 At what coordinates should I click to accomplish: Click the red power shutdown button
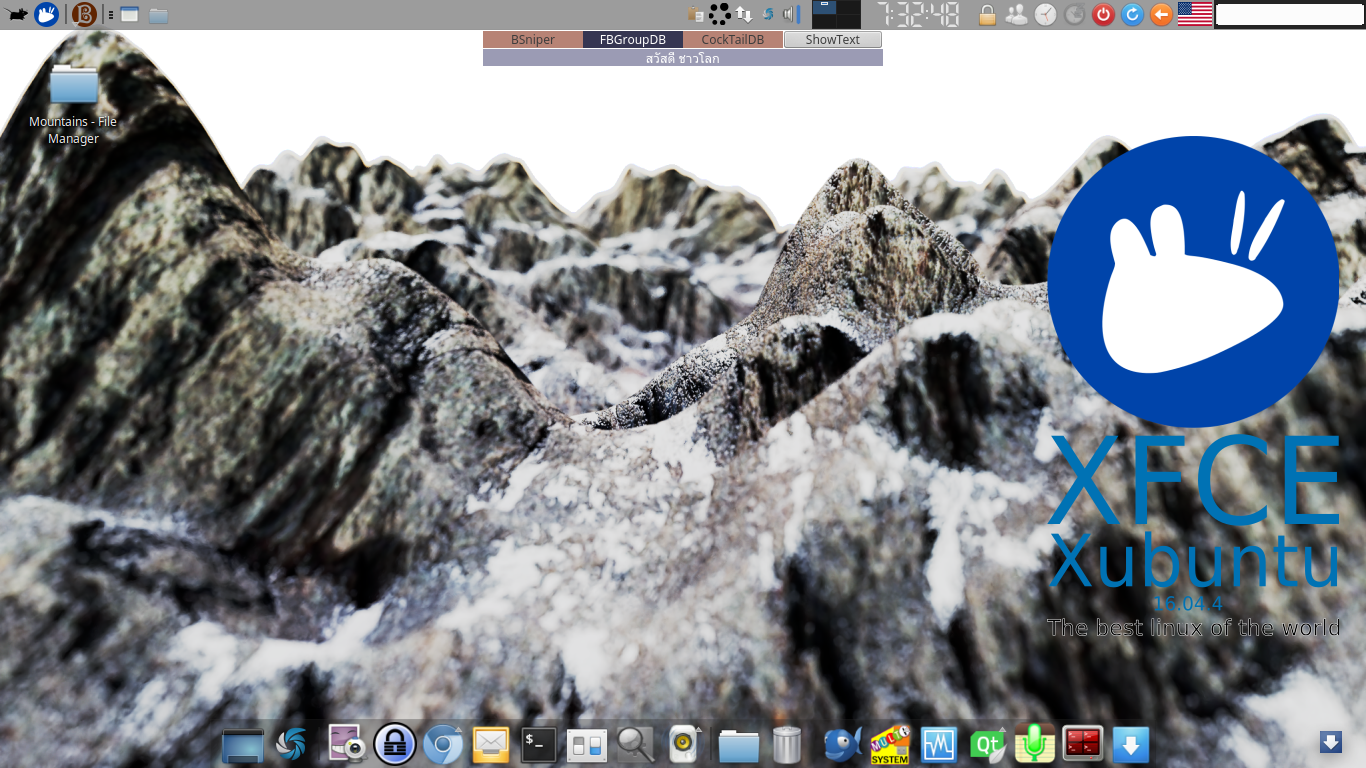tap(1103, 14)
